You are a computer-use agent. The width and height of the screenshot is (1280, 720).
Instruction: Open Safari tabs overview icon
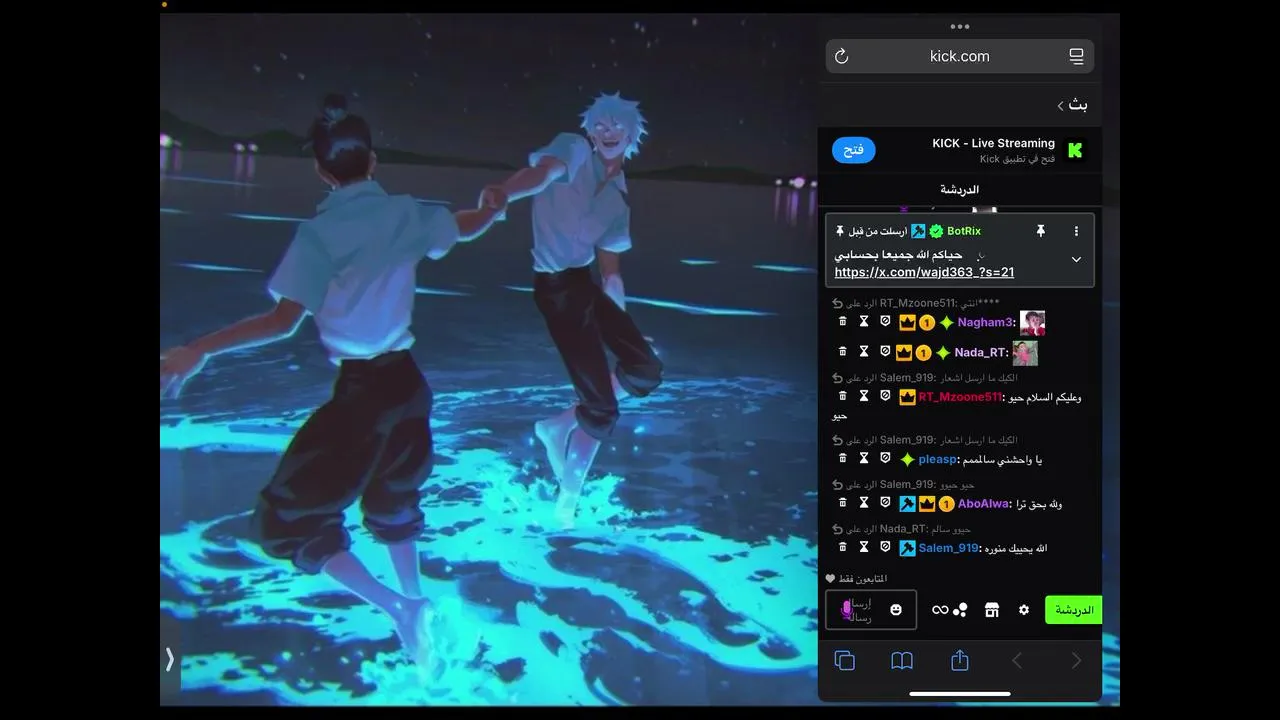click(x=844, y=660)
